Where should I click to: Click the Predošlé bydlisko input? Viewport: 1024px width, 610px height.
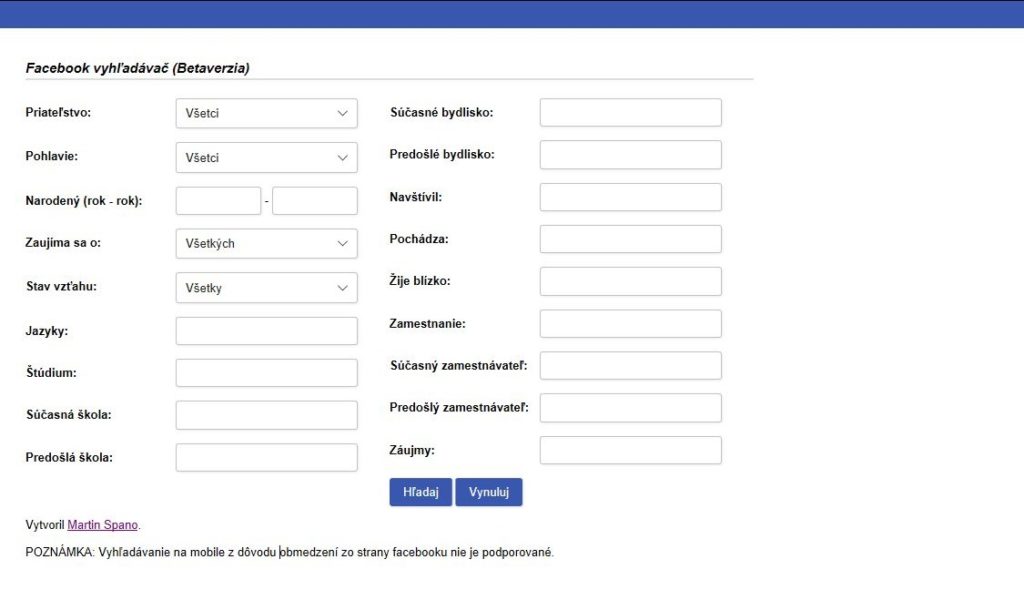click(x=630, y=155)
